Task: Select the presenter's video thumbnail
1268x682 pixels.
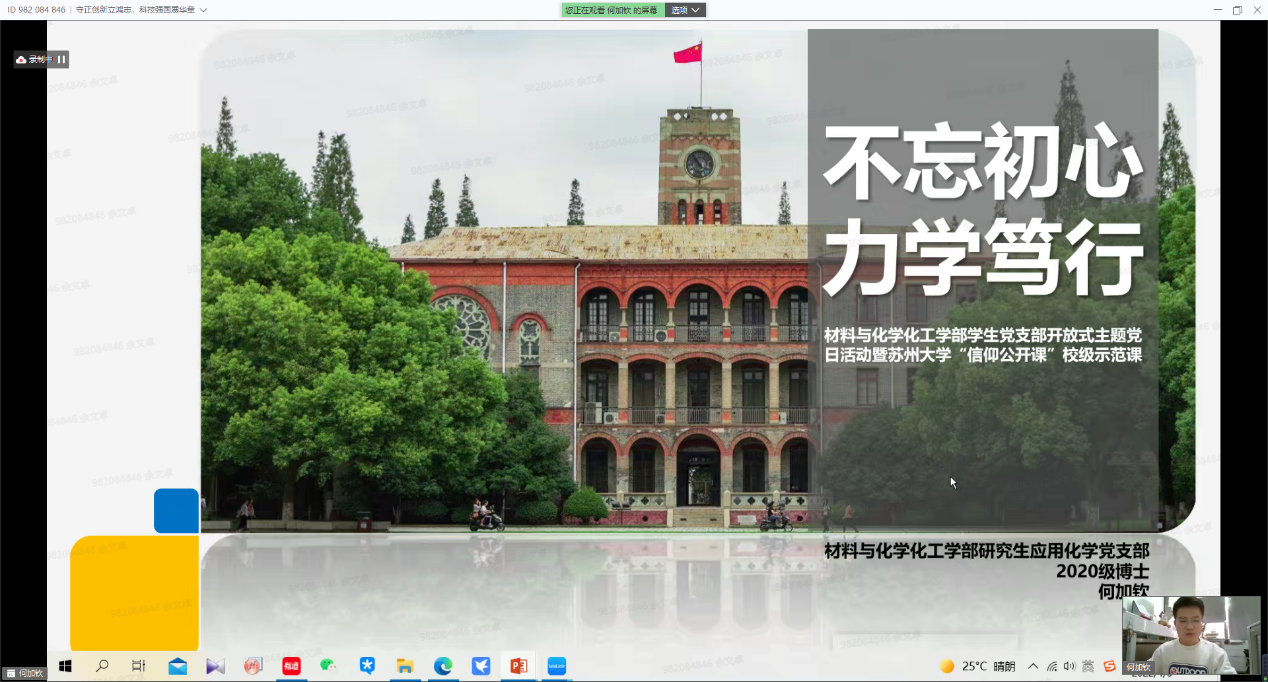Action: [1190, 634]
